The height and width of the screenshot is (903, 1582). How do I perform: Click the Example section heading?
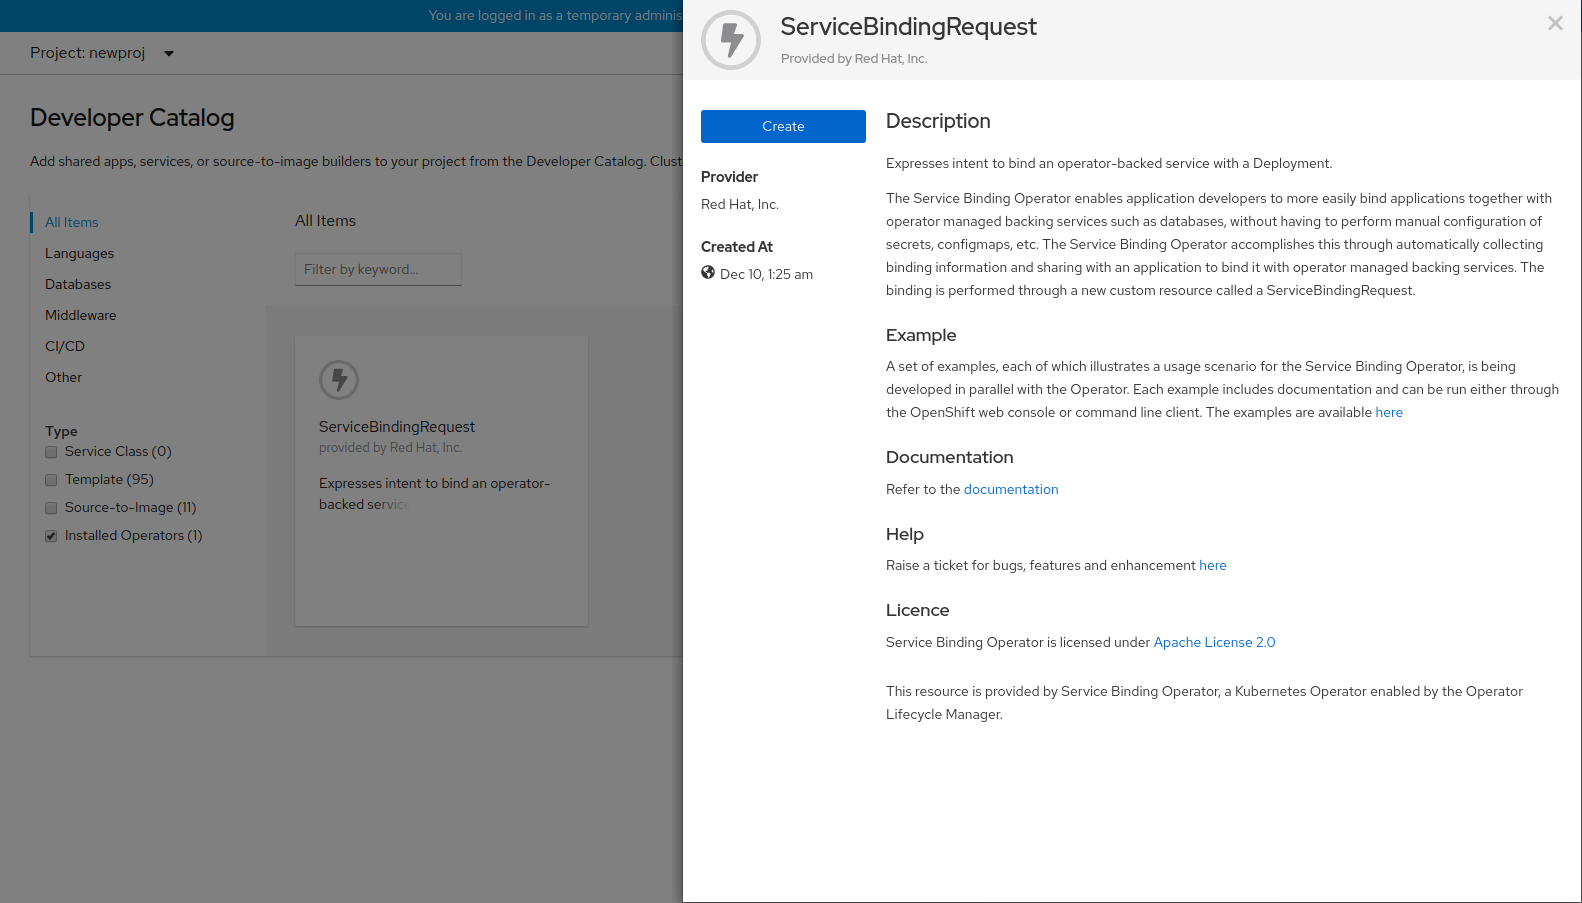tap(921, 335)
